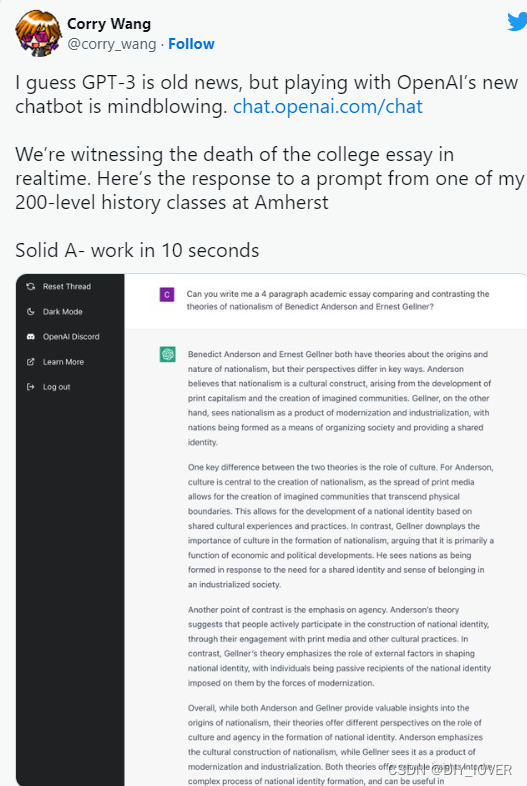Click the user prompt about Anderson and Gellner

coord(338,300)
